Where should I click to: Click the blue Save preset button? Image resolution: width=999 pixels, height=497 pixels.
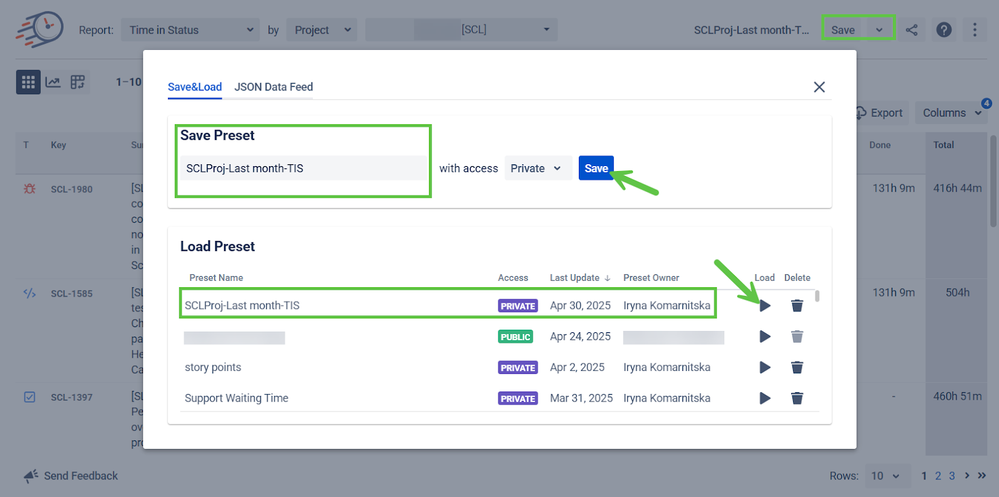coord(596,168)
